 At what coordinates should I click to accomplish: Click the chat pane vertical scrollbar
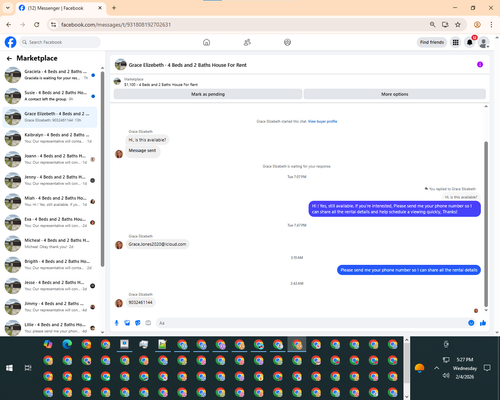[486, 223]
